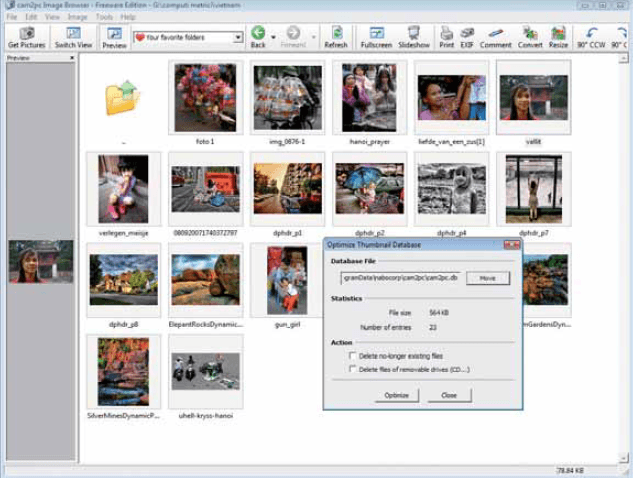
Task: Toggle Switch View in the toolbar
Action: (73, 37)
